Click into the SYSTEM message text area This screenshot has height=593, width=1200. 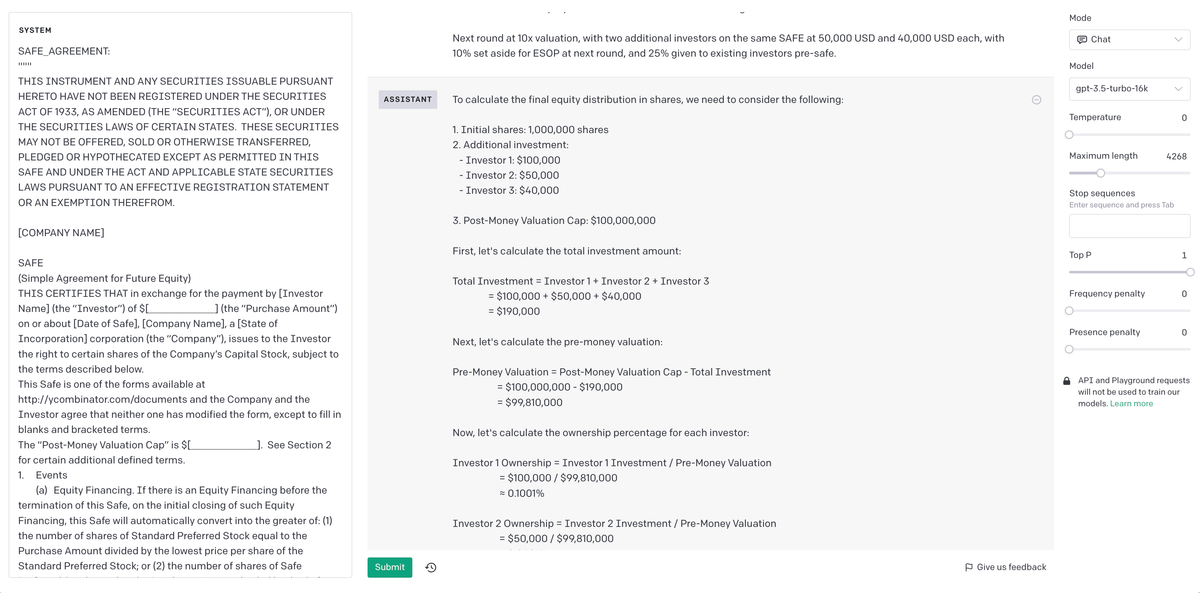[x=180, y=300]
